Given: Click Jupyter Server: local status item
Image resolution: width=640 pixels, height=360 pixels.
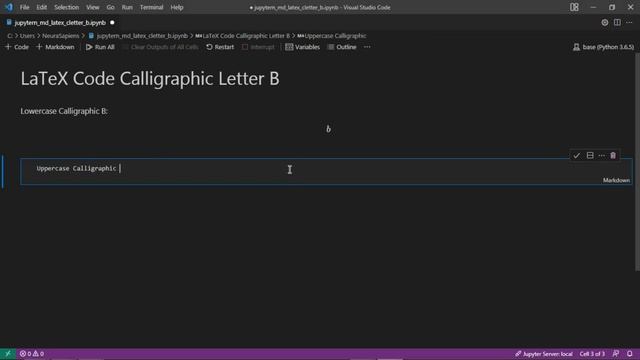Looking at the screenshot, I should tap(544, 354).
